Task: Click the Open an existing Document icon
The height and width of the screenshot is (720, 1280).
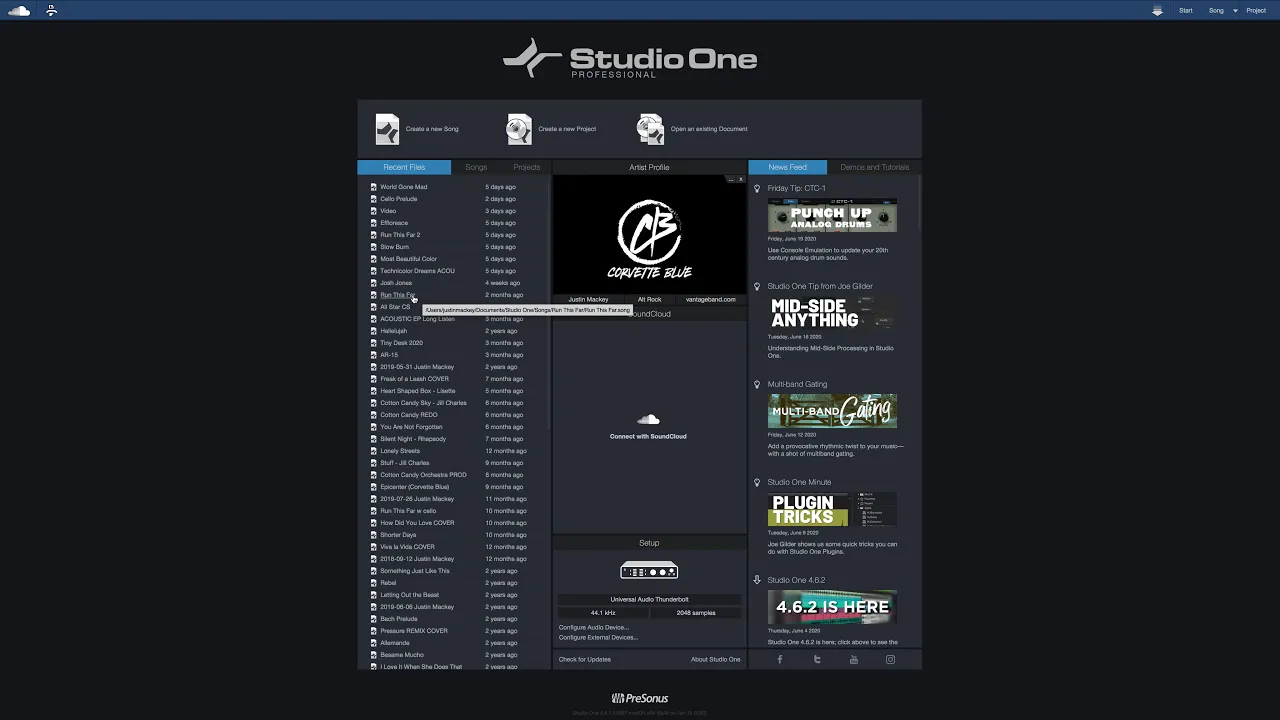Action: pyautogui.click(x=651, y=129)
